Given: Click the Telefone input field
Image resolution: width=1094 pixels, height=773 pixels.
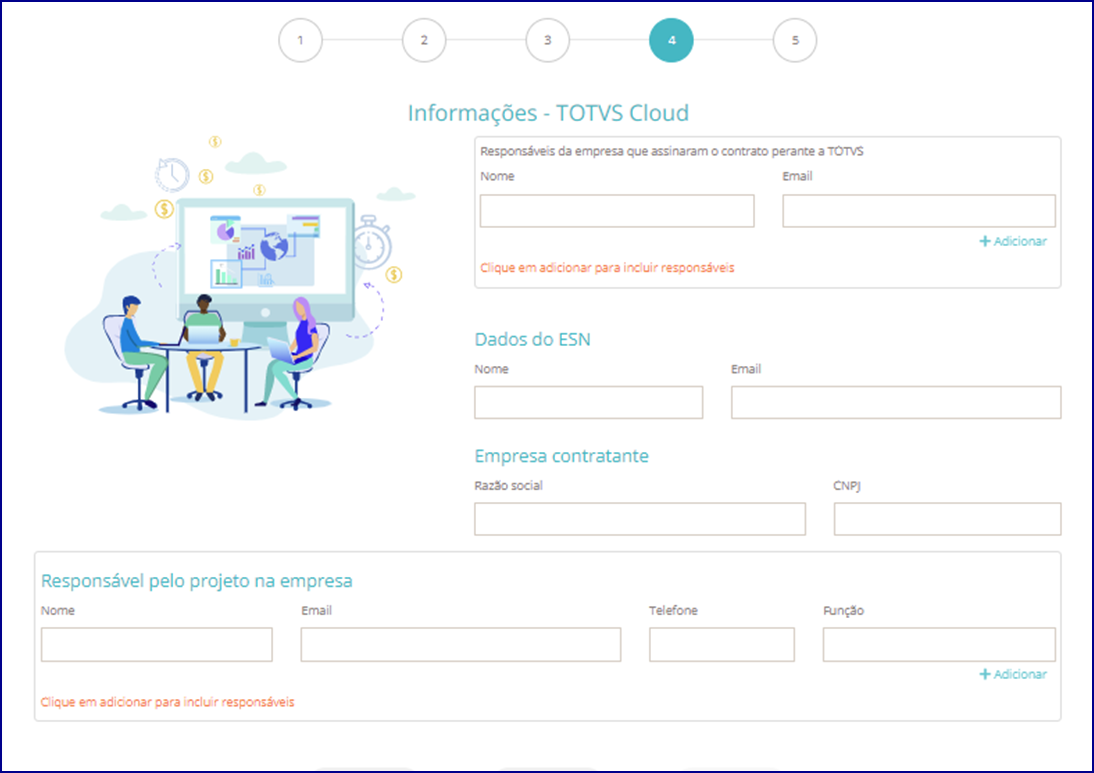Looking at the screenshot, I should click(x=721, y=645).
